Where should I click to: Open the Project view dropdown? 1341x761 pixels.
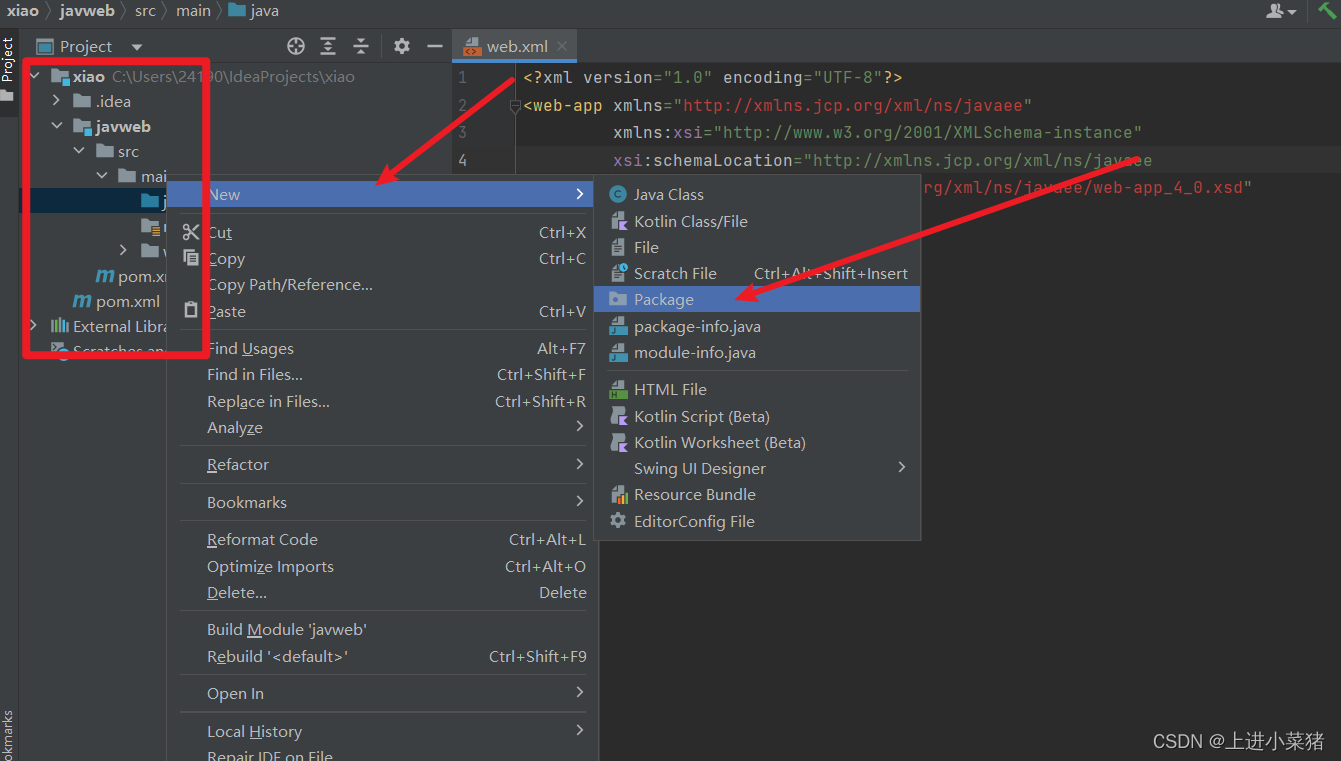[x=137, y=47]
